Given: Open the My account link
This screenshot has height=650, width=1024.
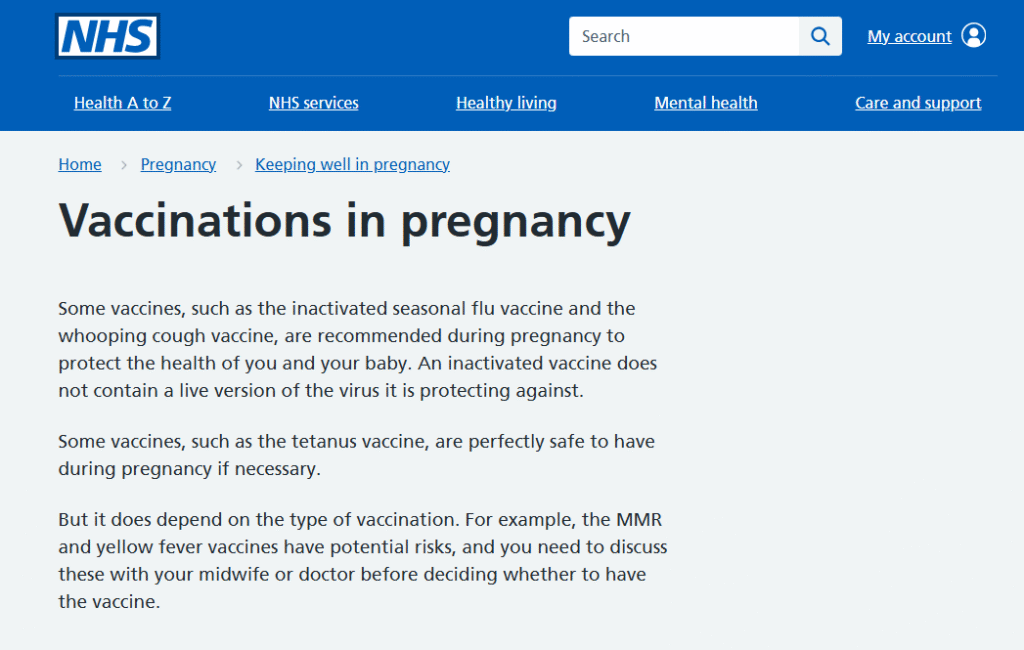Looking at the screenshot, I should coord(909,37).
